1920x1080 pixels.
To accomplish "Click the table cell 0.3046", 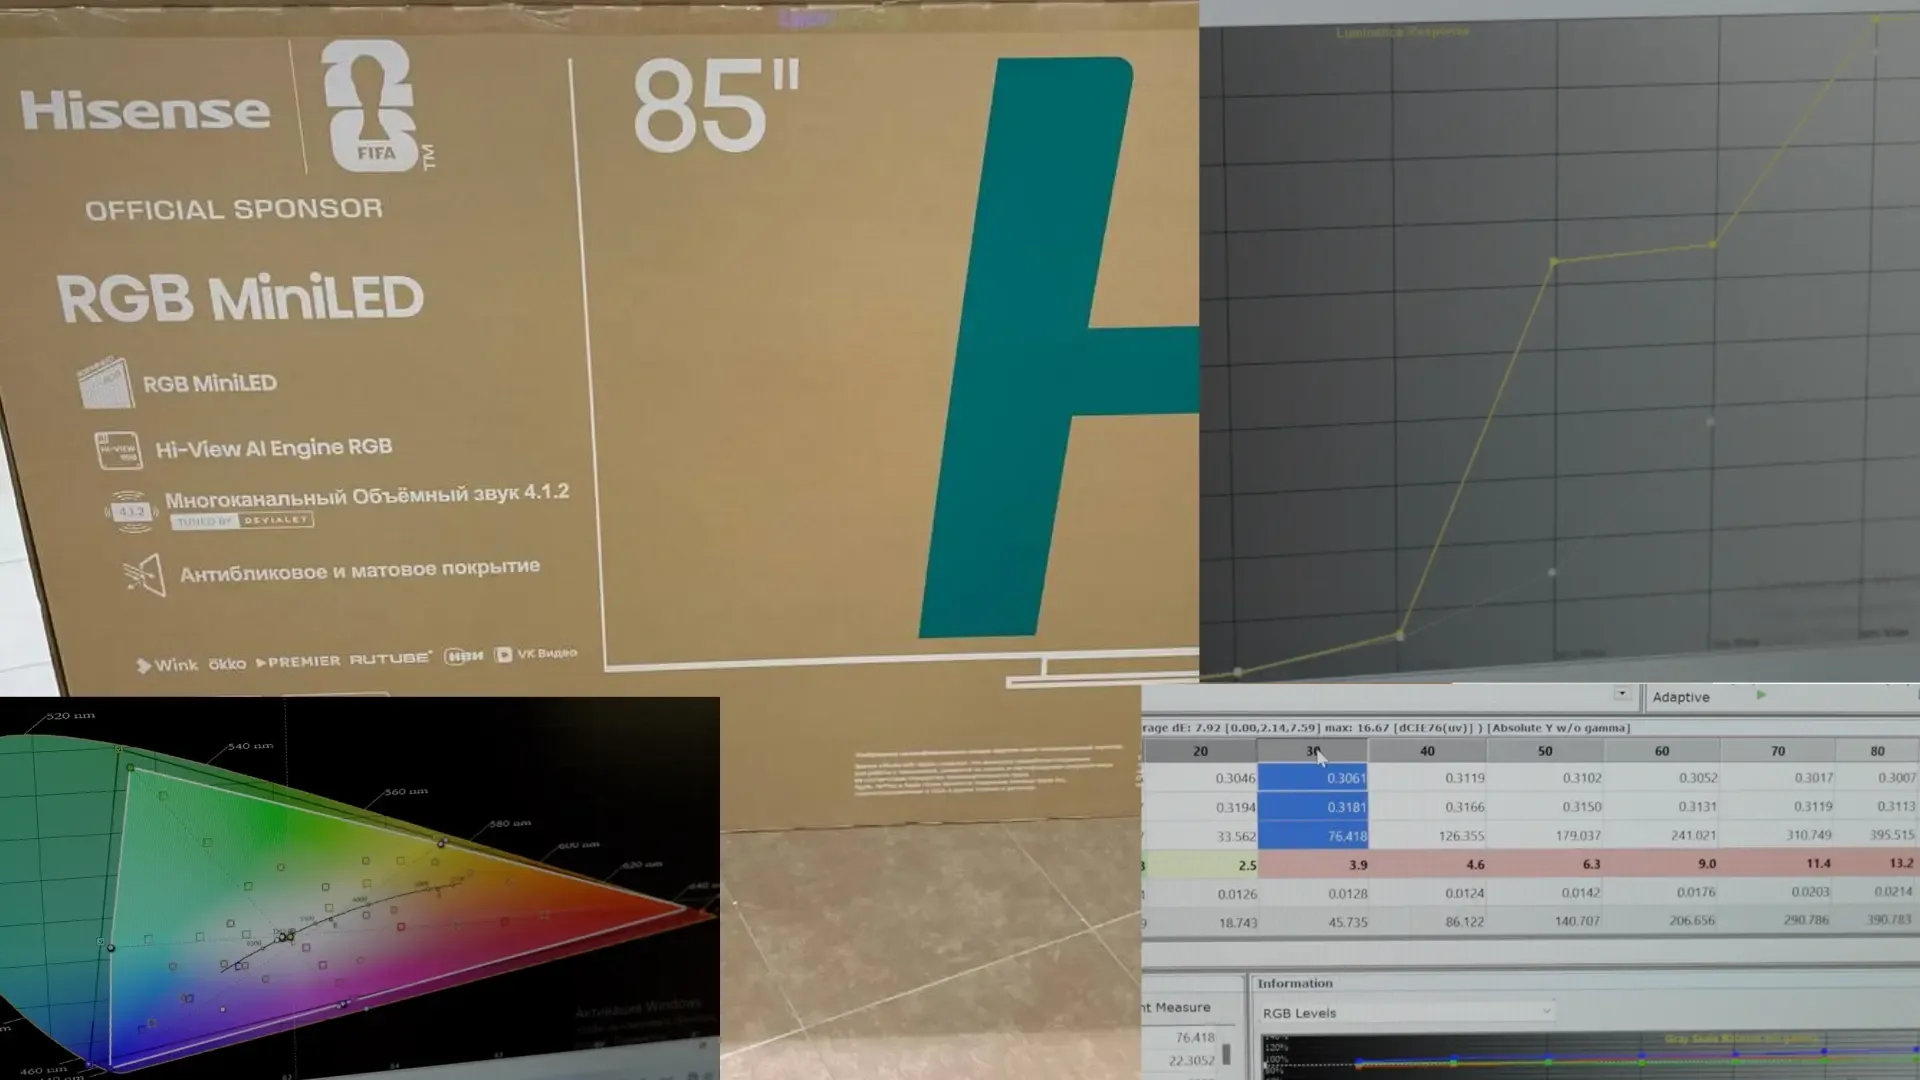I will pos(1200,778).
